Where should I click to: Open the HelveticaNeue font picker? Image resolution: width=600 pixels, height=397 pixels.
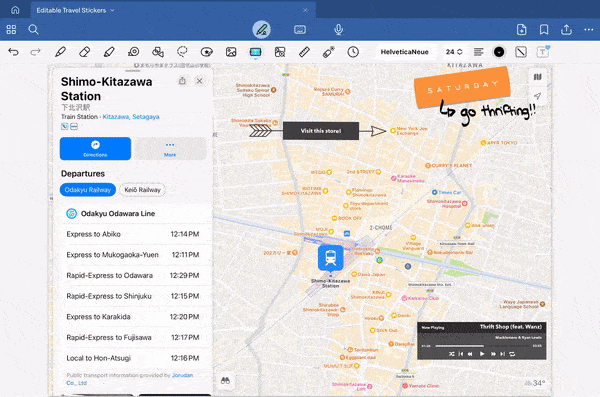point(404,52)
